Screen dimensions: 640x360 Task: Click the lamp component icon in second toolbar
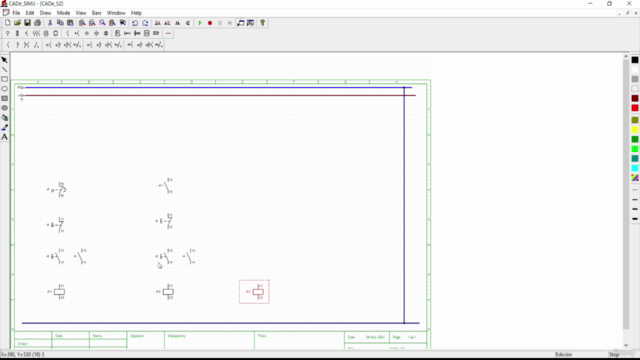point(7,33)
